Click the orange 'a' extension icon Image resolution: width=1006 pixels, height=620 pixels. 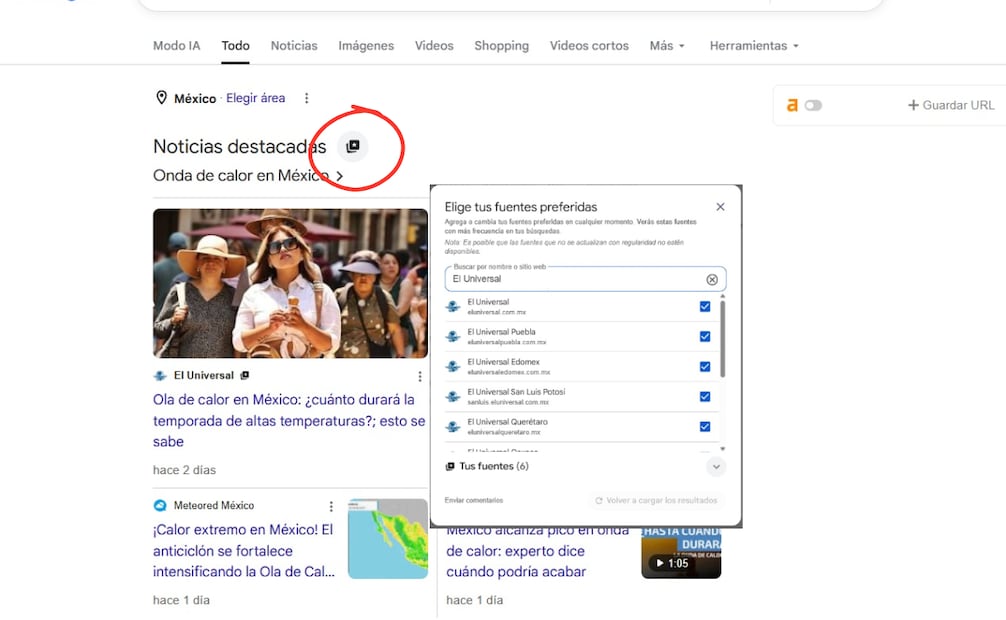point(792,105)
